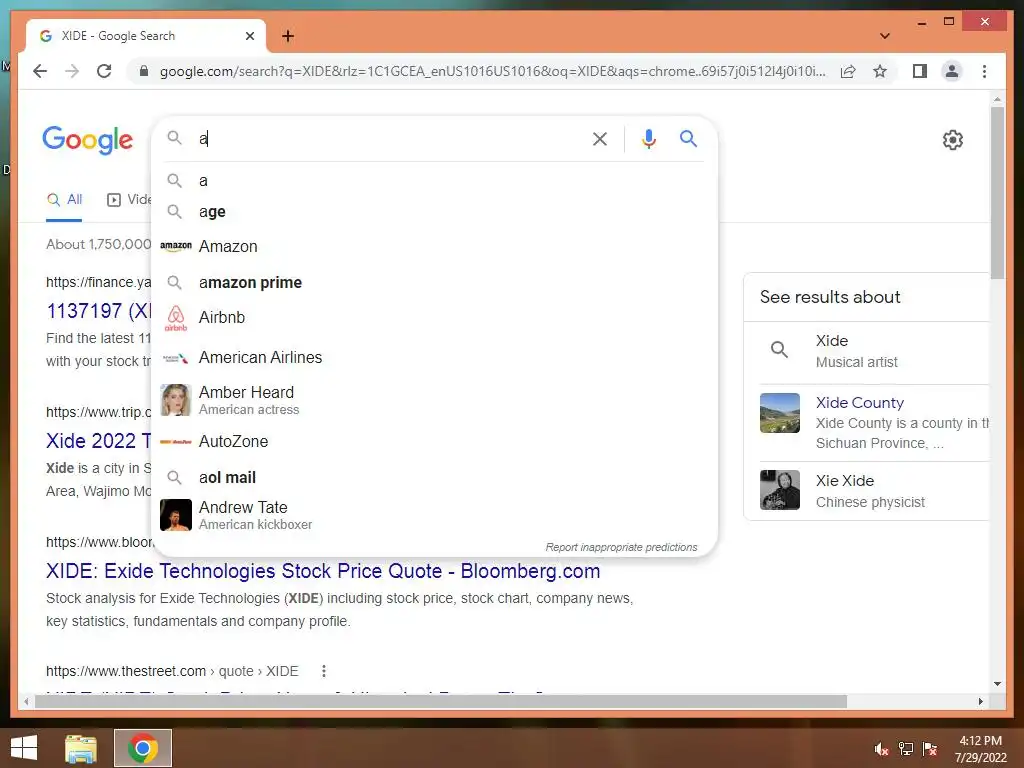1024x768 pixels.
Task: Open the Action Center flag icon
Action: 929,749
